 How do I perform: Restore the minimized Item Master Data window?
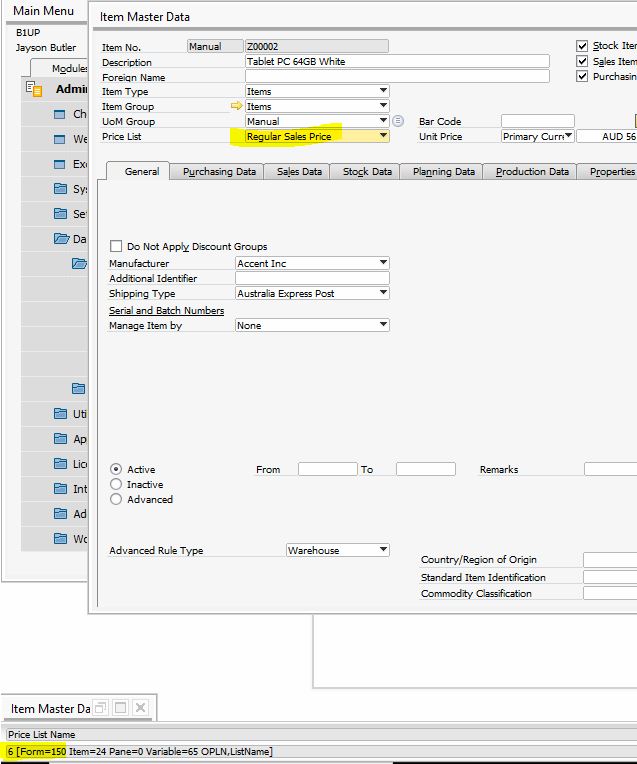(x=100, y=708)
